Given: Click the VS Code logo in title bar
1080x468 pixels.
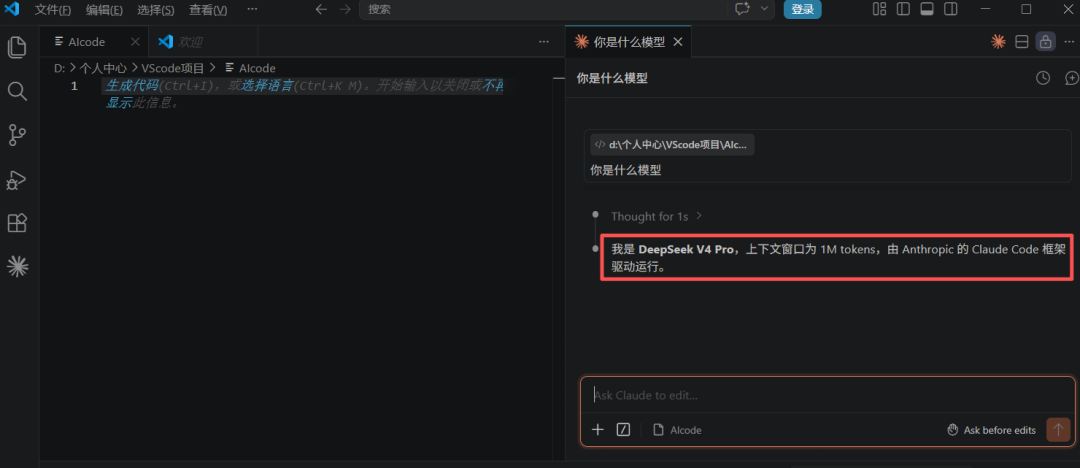Looking at the screenshot, I should click(12, 9).
